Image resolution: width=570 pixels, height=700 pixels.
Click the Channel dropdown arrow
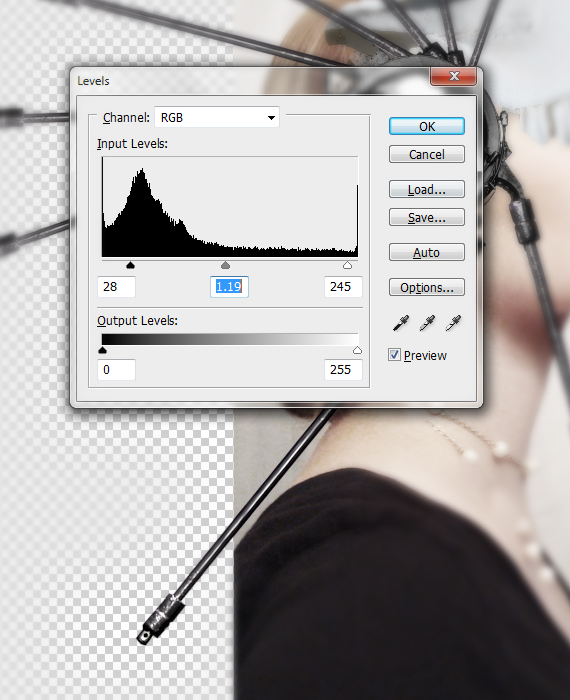pos(271,118)
